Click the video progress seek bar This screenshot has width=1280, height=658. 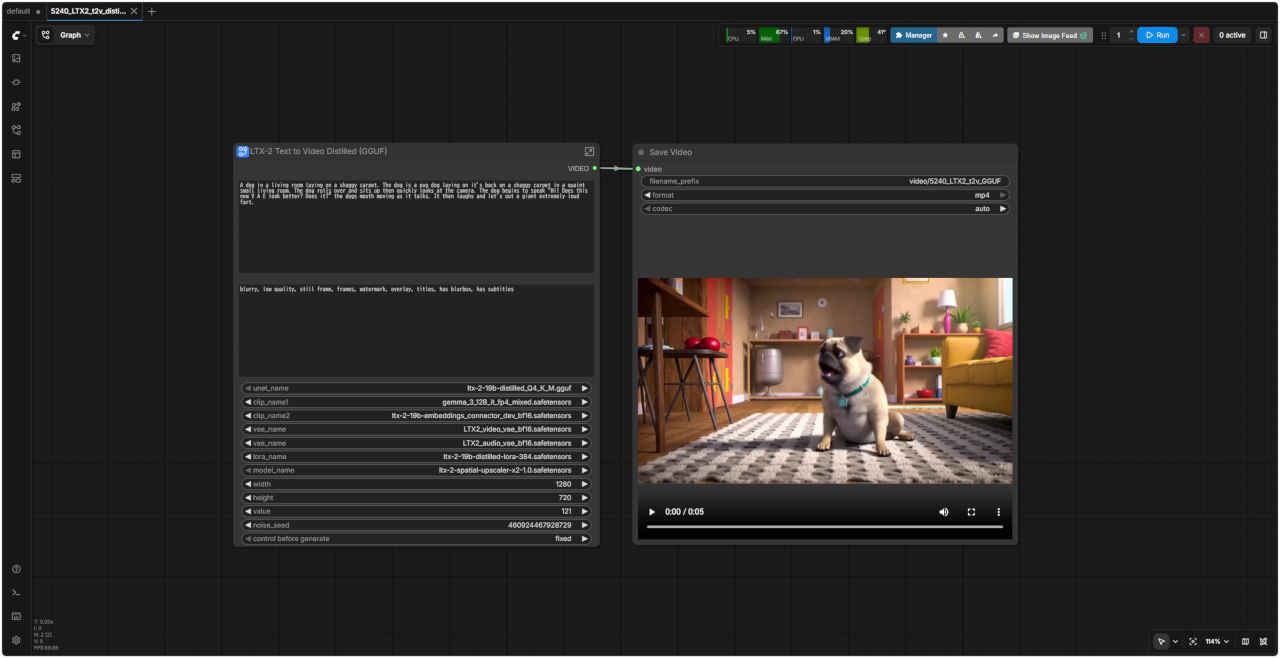pyautogui.click(x=825, y=527)
